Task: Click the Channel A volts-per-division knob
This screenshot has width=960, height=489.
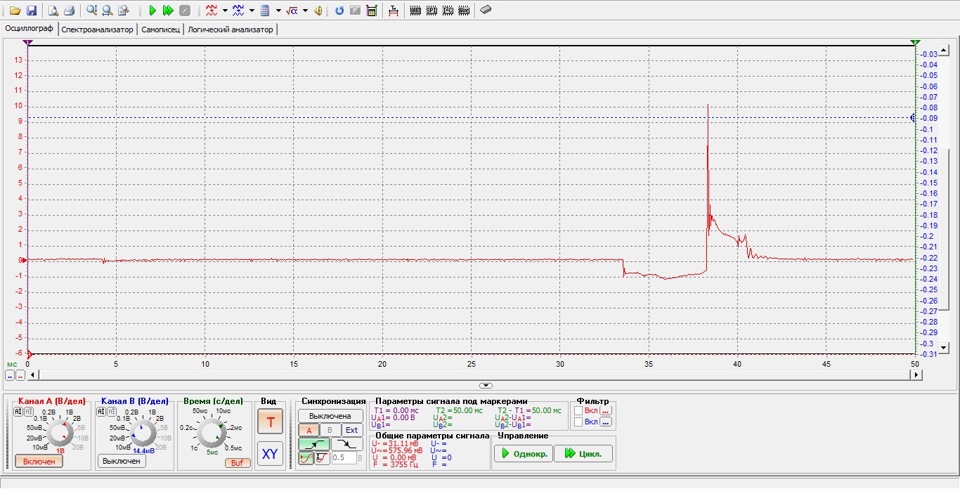Action: pos(61,433)
